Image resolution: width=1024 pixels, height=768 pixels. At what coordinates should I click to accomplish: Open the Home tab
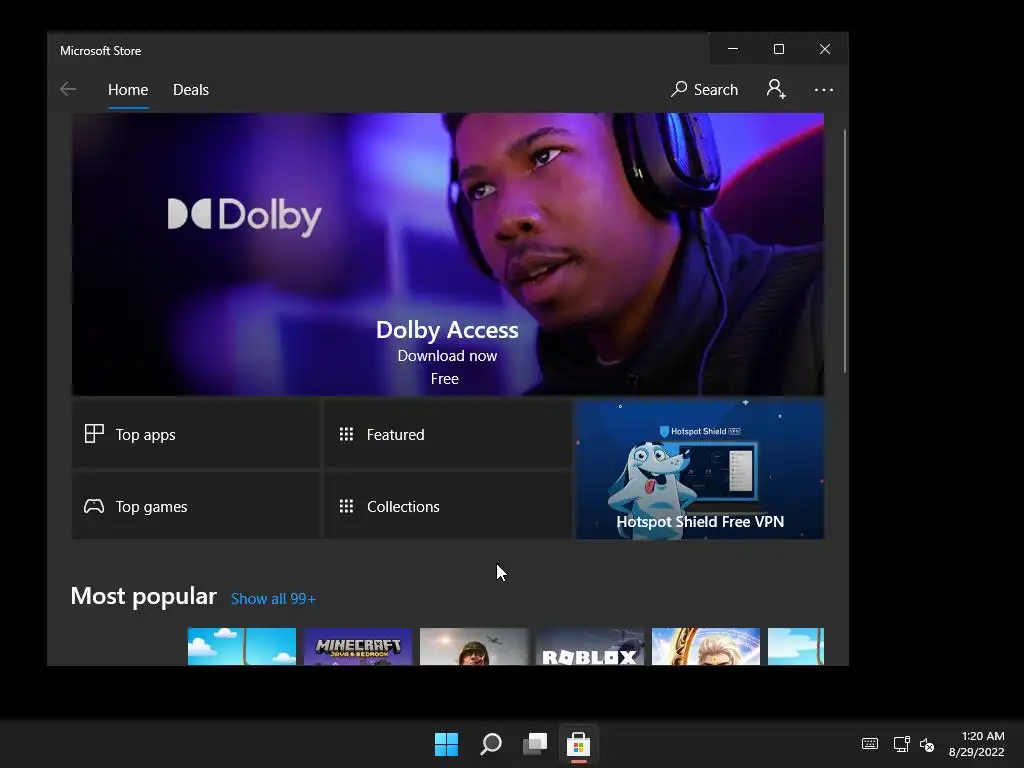pos(128,89)
